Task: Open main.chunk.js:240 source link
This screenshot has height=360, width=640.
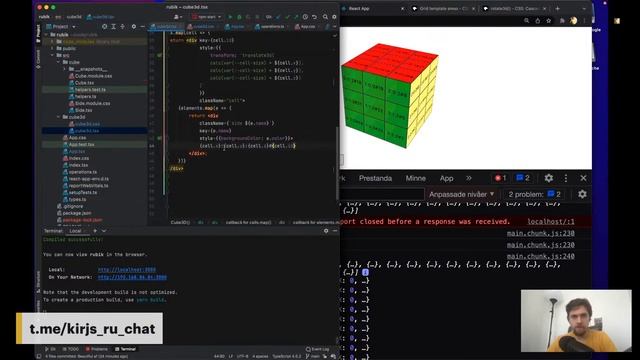Action: 540,256
